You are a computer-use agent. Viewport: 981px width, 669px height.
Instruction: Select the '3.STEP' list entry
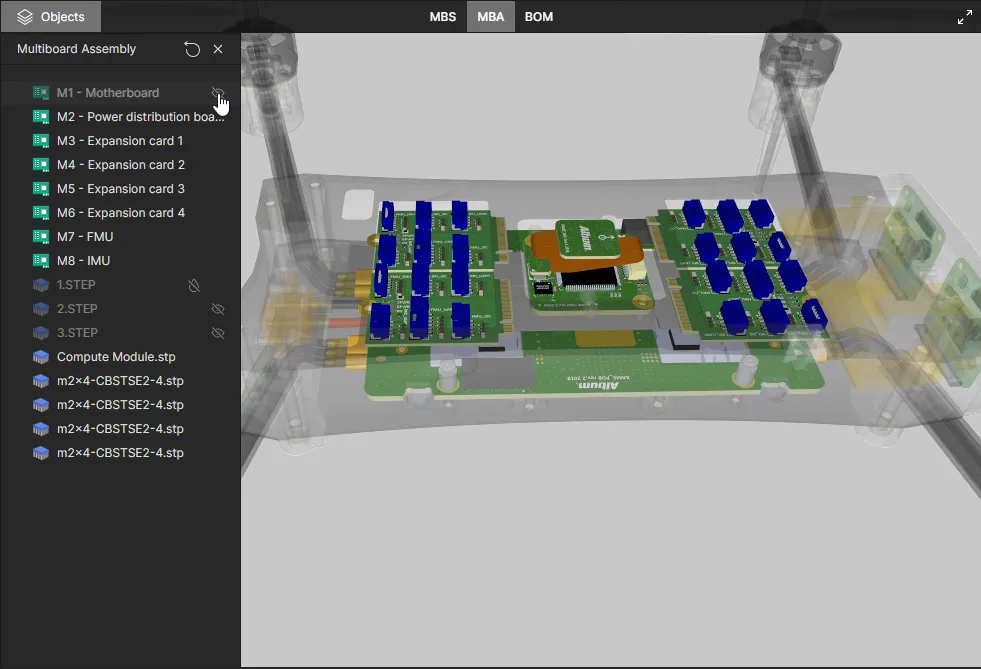77,332
